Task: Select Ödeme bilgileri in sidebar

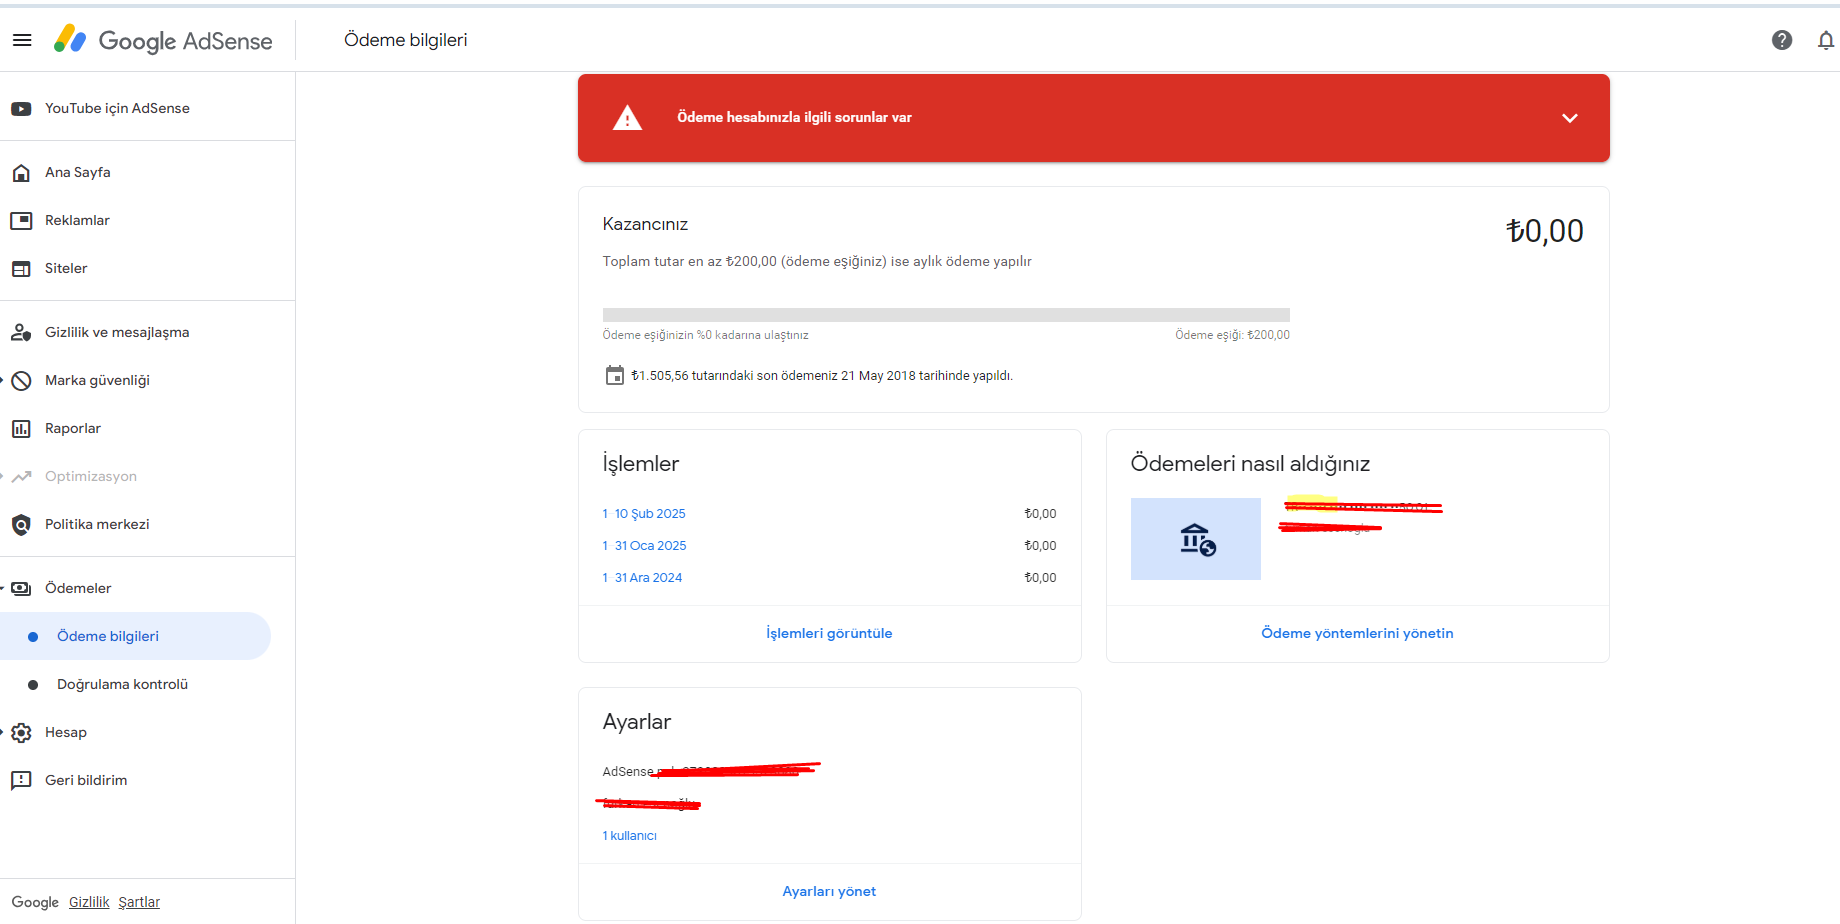Action: [x=135, y=636]
